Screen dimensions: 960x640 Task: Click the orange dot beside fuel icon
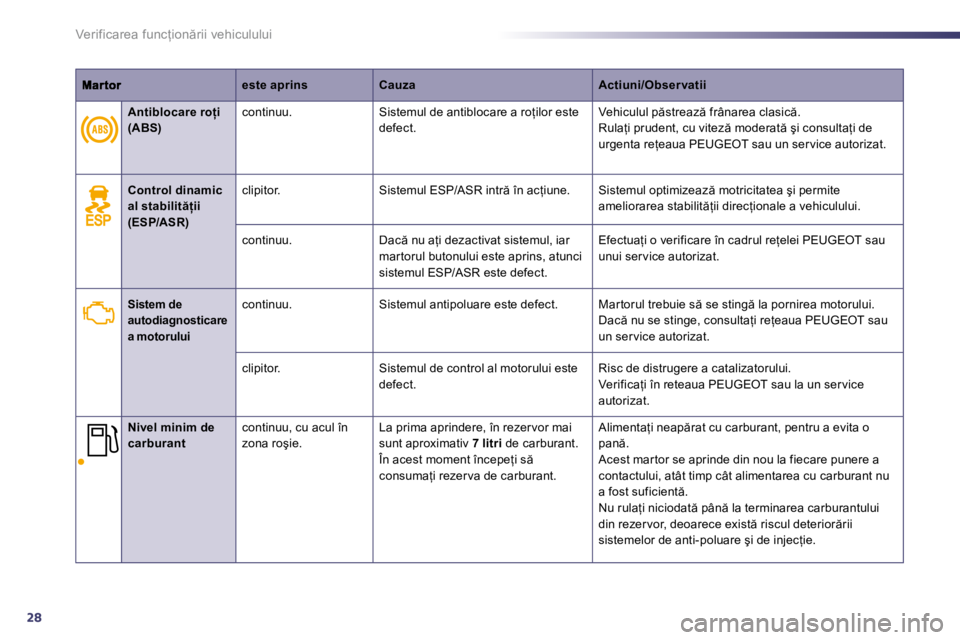80,462
